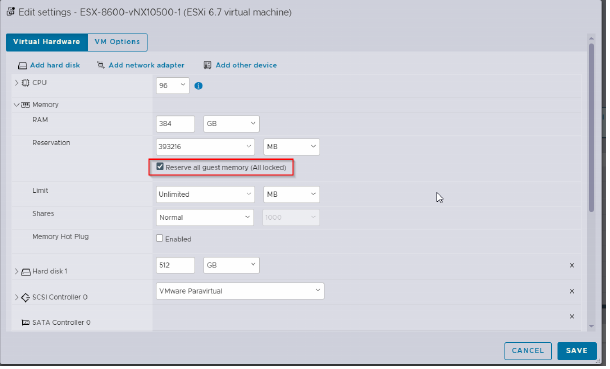The image size is (610, 369).
Task: Click the dialog vertical scrollbar thumb
Action: point(591,128)
